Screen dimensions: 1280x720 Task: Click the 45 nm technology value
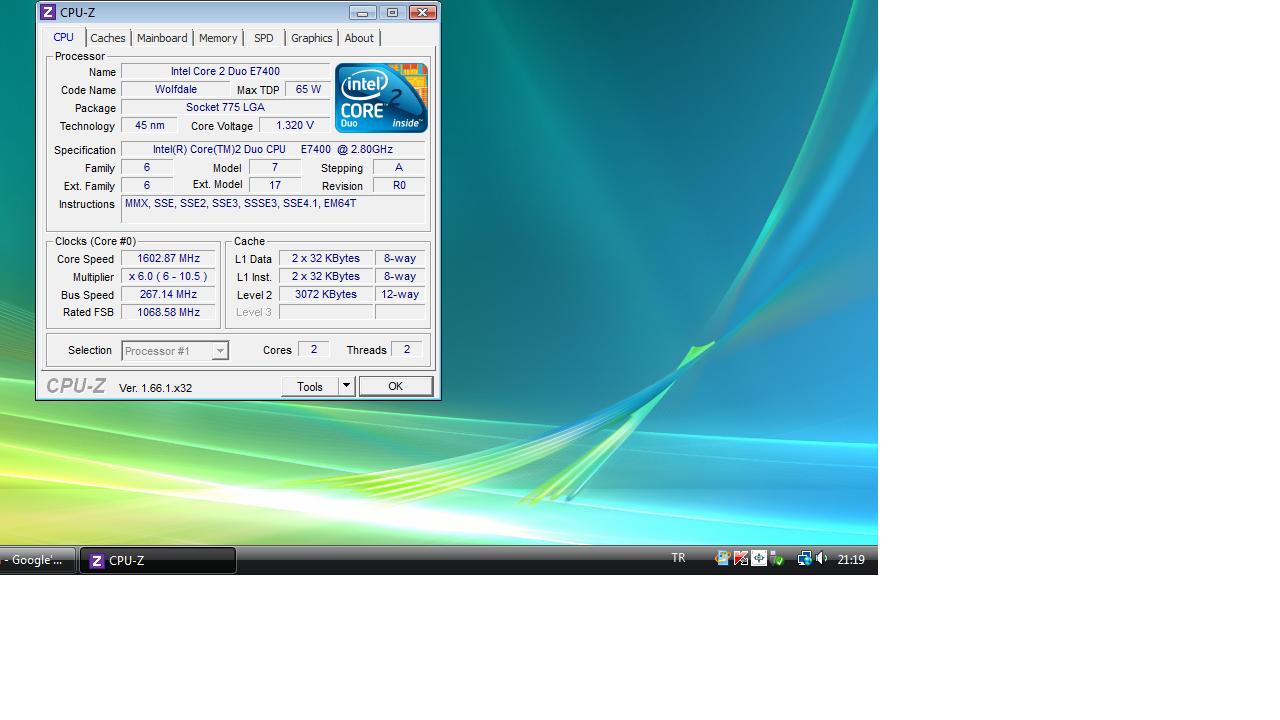coord(150,126)
